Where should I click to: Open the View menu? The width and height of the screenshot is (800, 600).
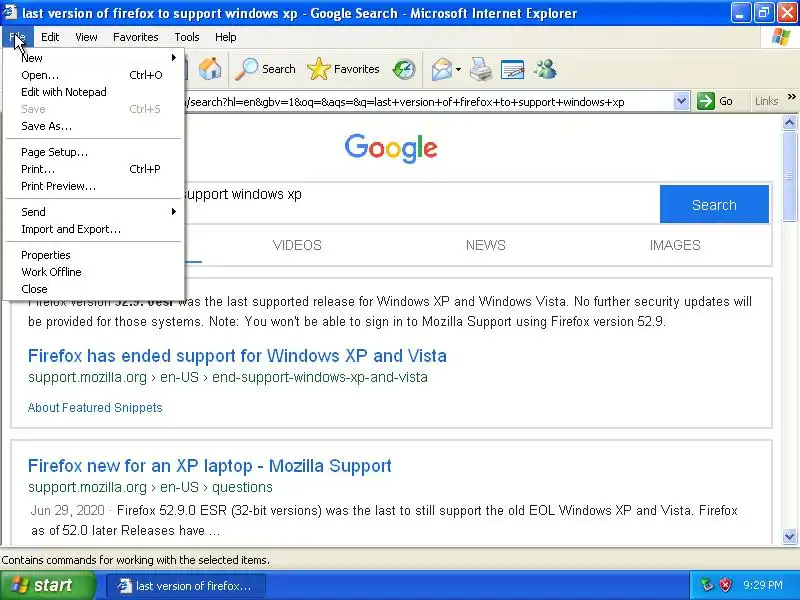[86, 37]
